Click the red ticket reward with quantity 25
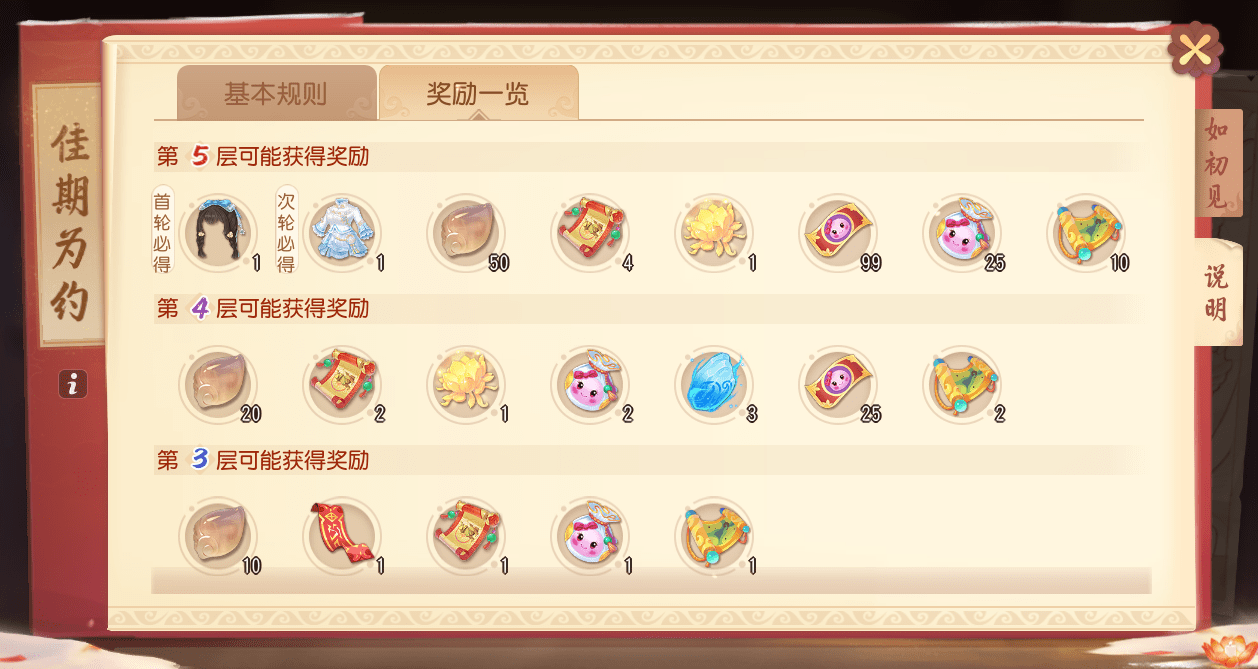This screenshot has width=1258, height=669. [x=838, y=384]
